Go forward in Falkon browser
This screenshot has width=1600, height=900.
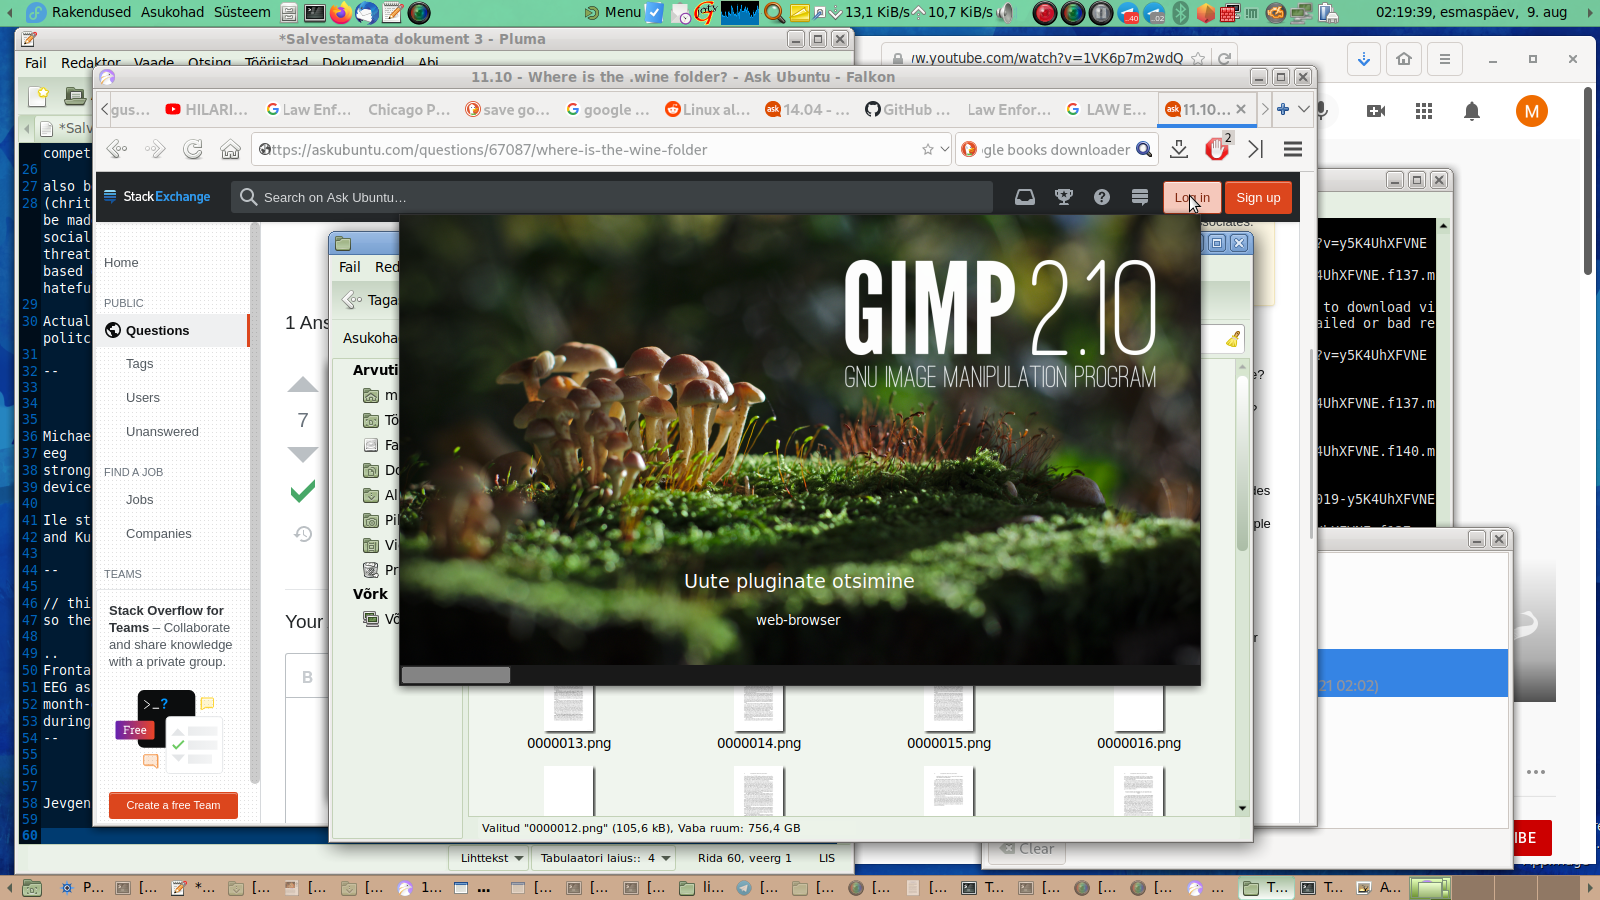click(155, 149)
